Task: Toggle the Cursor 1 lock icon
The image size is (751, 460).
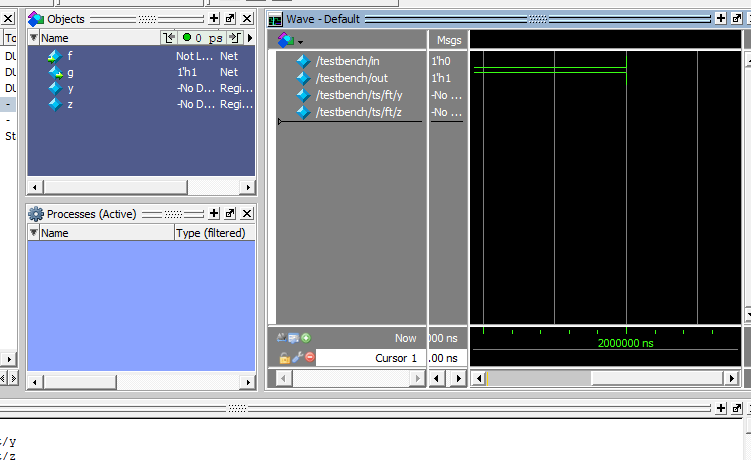Action: (x=284, y=358)
